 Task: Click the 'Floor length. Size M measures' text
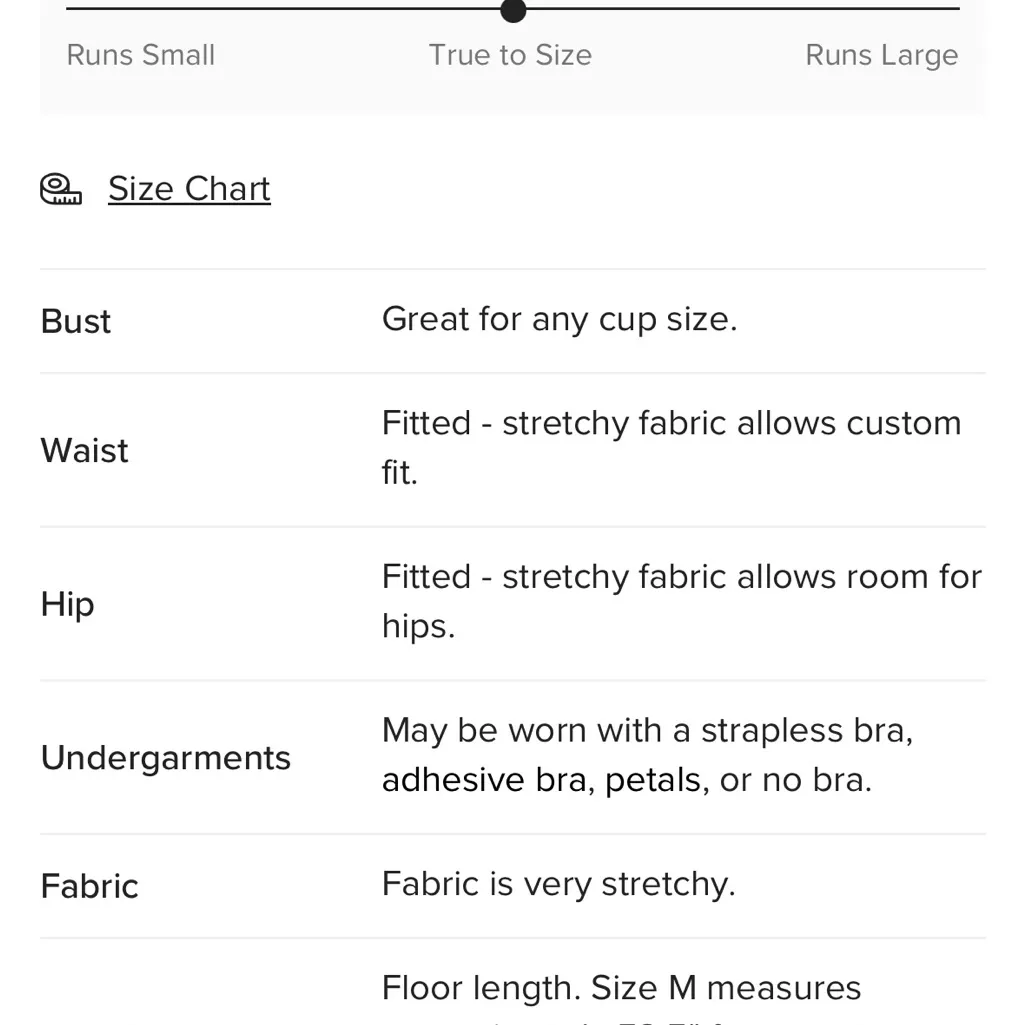(x=621, y=988)
